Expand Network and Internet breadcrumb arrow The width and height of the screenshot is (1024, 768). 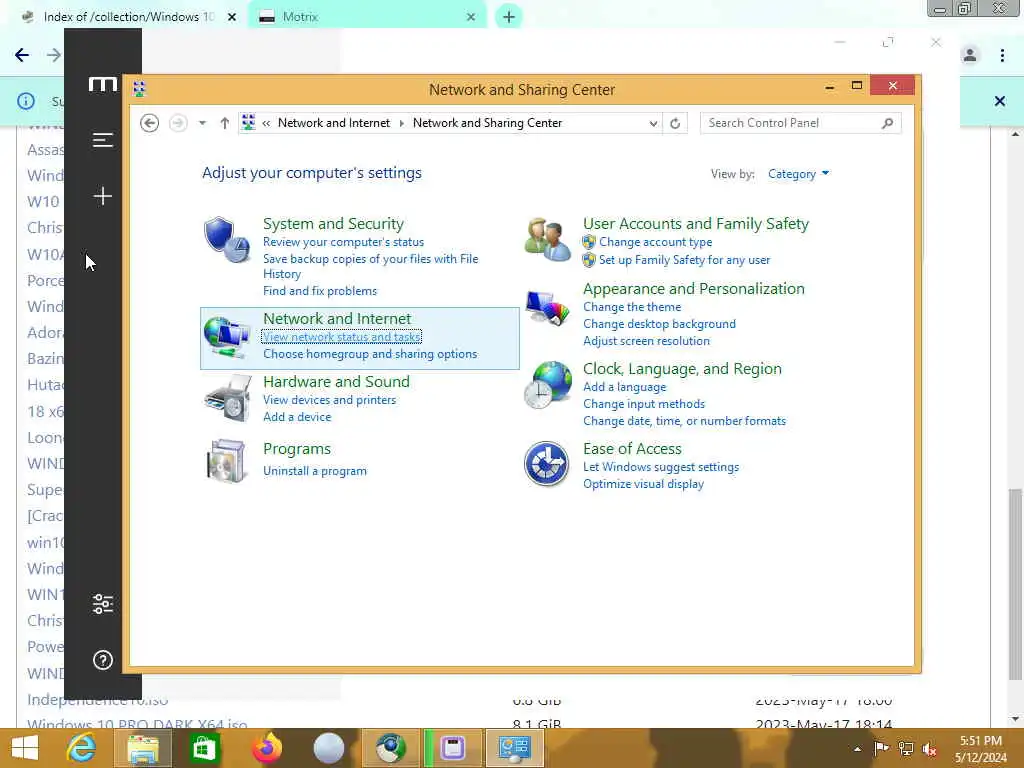click(401, 123)
